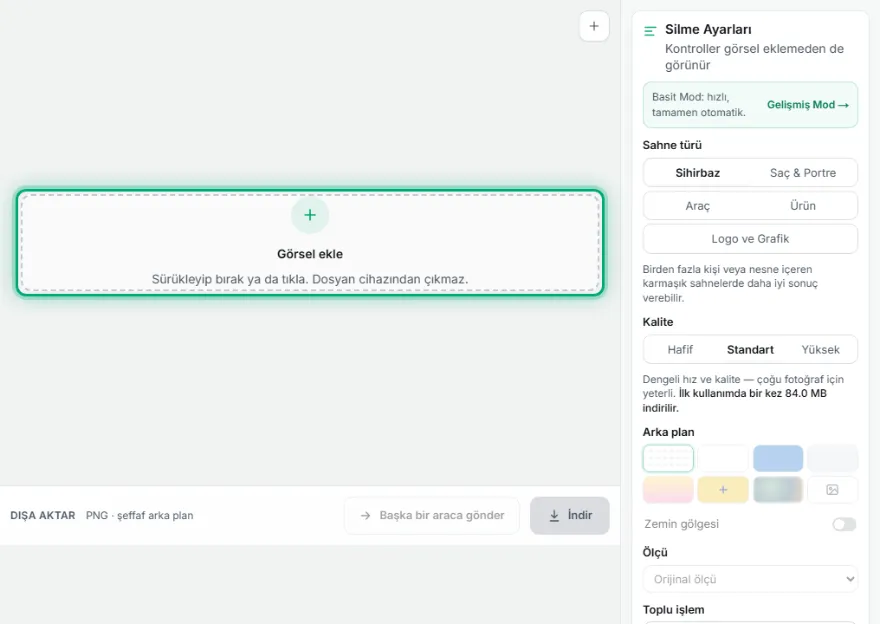Choose a custom background image via picture icon

click(x=832, y=490)
